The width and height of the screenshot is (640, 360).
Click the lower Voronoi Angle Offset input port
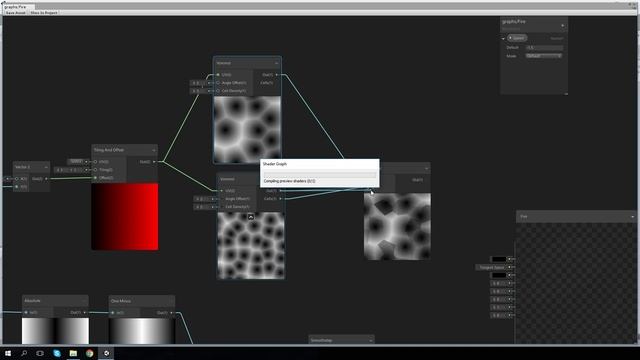pos(222,199)
